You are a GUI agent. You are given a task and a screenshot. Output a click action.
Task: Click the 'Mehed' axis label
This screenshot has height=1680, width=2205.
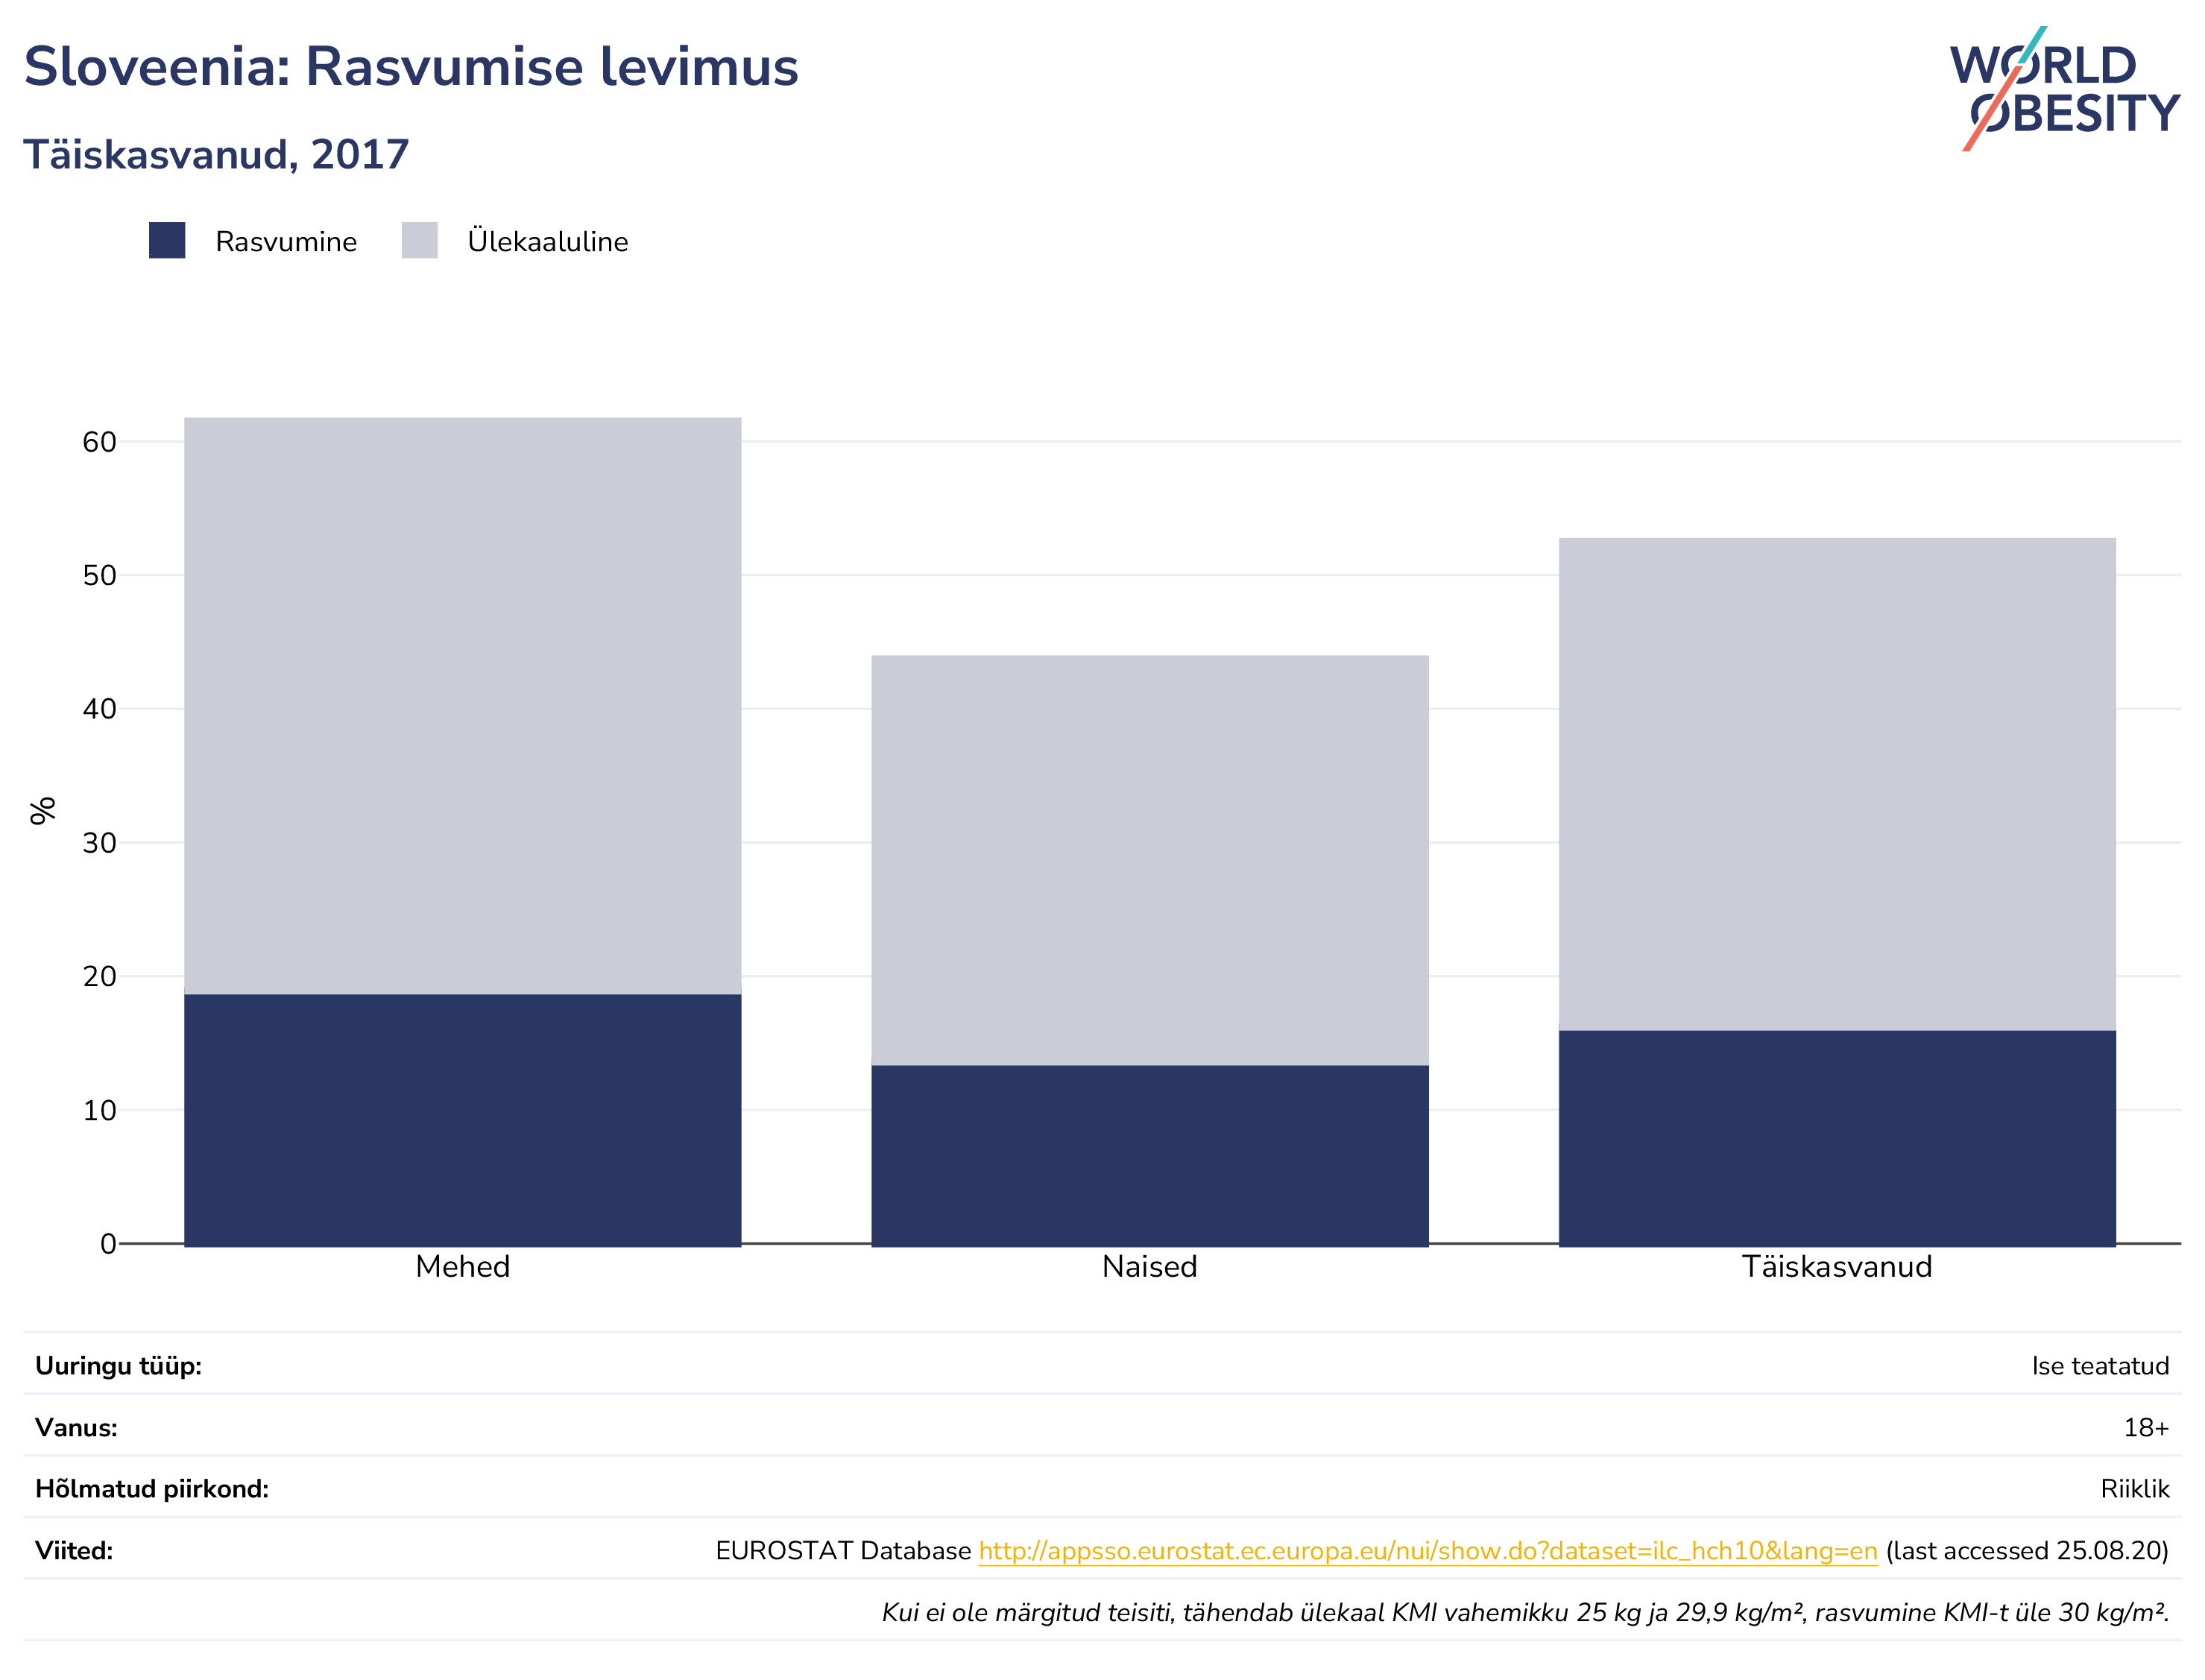point(462,1267)
